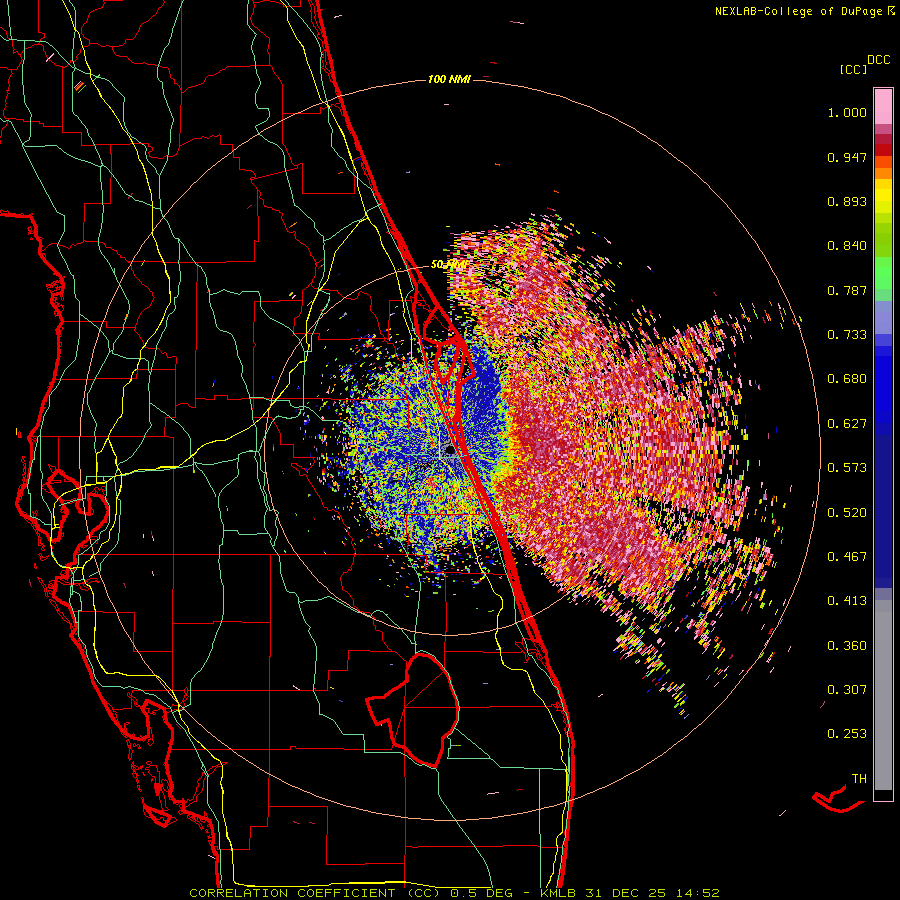Select the 0.253 scale value
Viewport: 900px width, 900px height.
coord(847,734)
